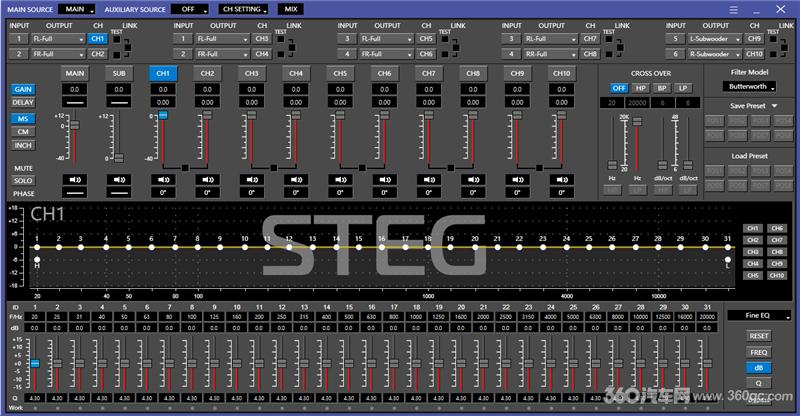800x416 pixels.
Task: Mute CH8 using its speaker icon
Action: click(473, 180)
